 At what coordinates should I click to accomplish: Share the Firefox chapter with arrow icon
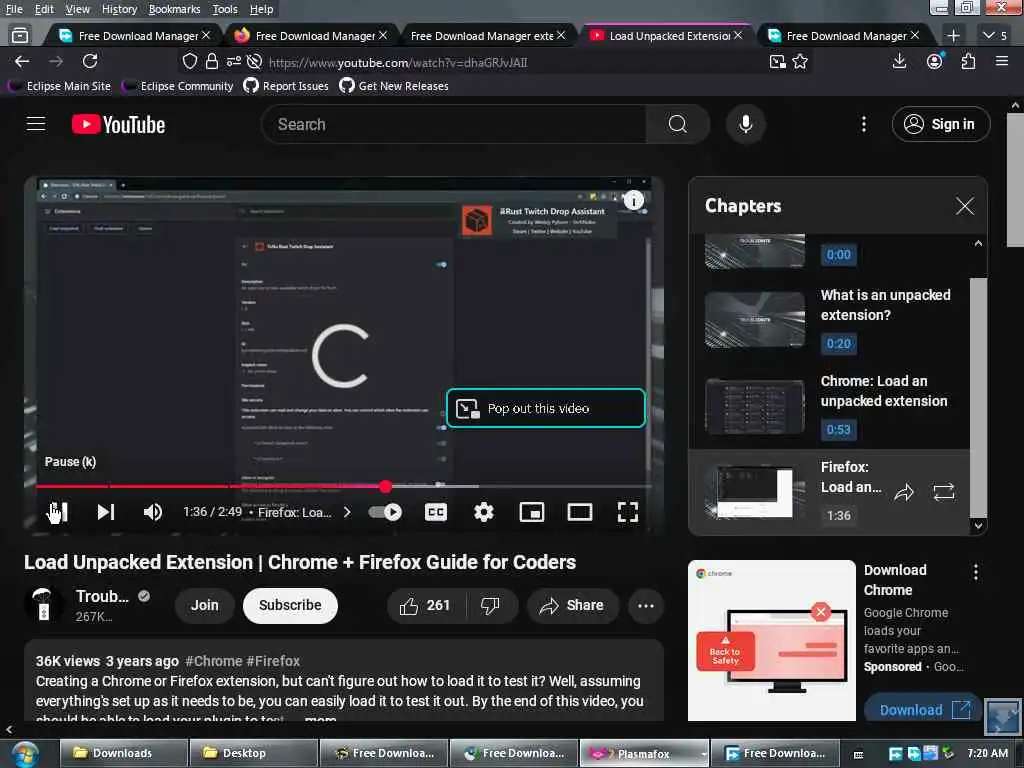coord(904,492)
